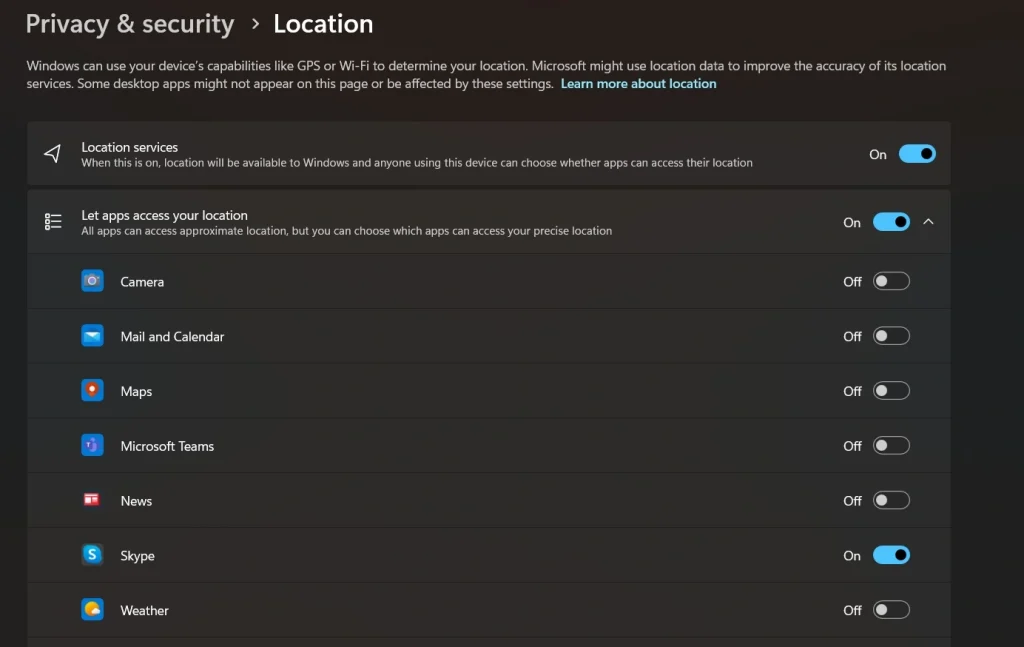Collapse the Let apps access your location section
Screen dimensions: 1024x647
pos(928,222)
